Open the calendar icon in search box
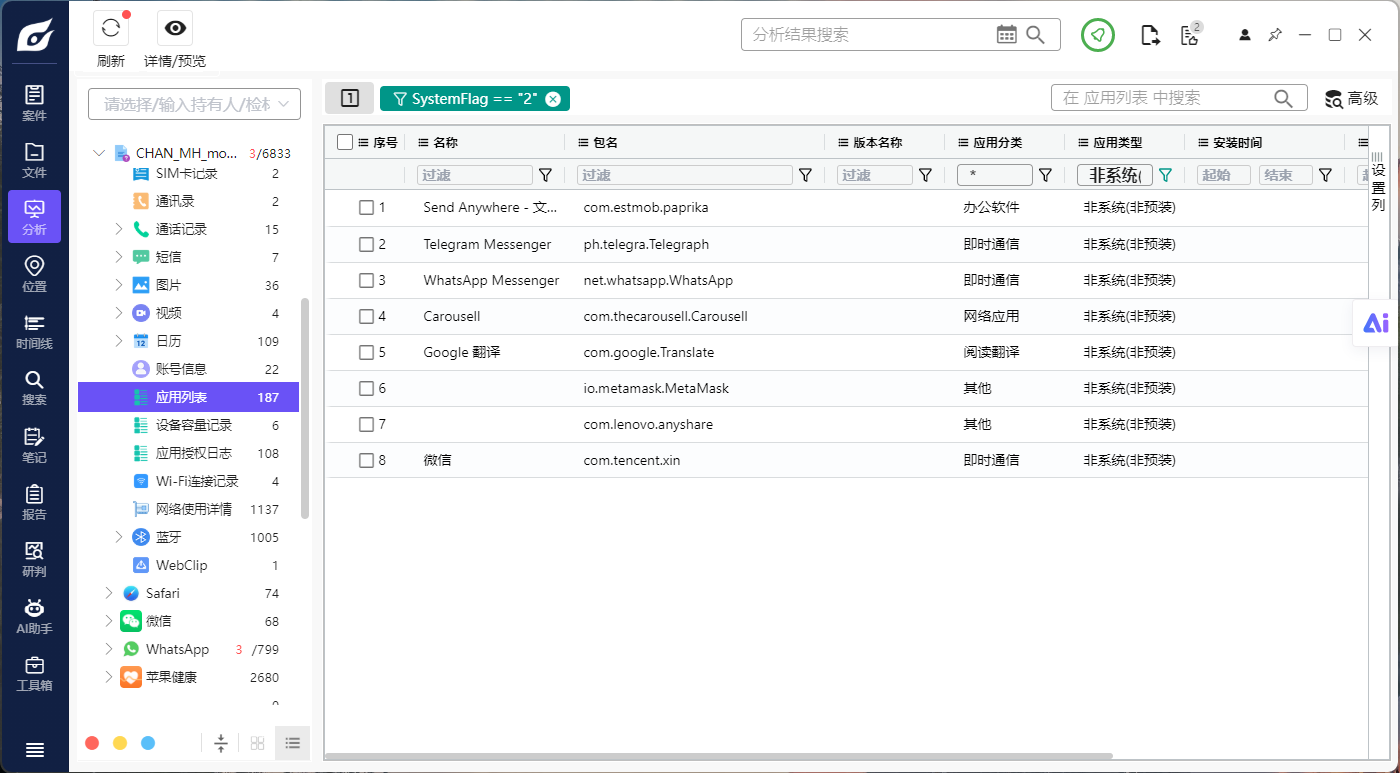Screen dimensions: 1400x773 (1007, 35)
